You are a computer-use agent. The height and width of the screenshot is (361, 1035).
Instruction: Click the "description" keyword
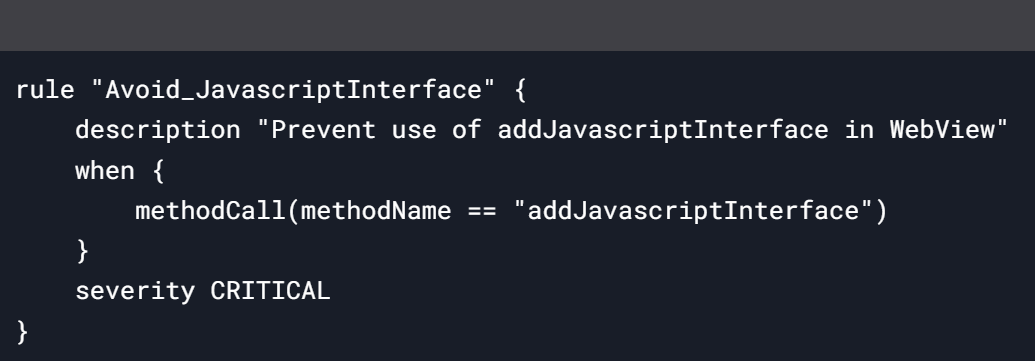158,130
